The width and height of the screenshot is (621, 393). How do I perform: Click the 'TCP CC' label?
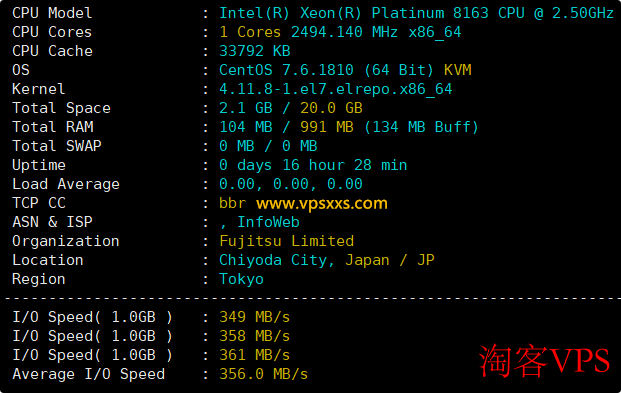coord(39,203)
